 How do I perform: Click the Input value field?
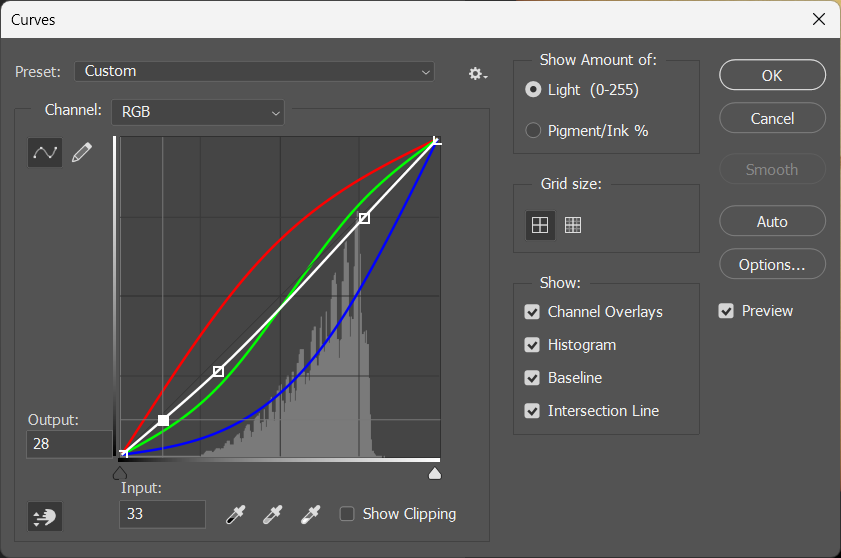tap(161, 514)
